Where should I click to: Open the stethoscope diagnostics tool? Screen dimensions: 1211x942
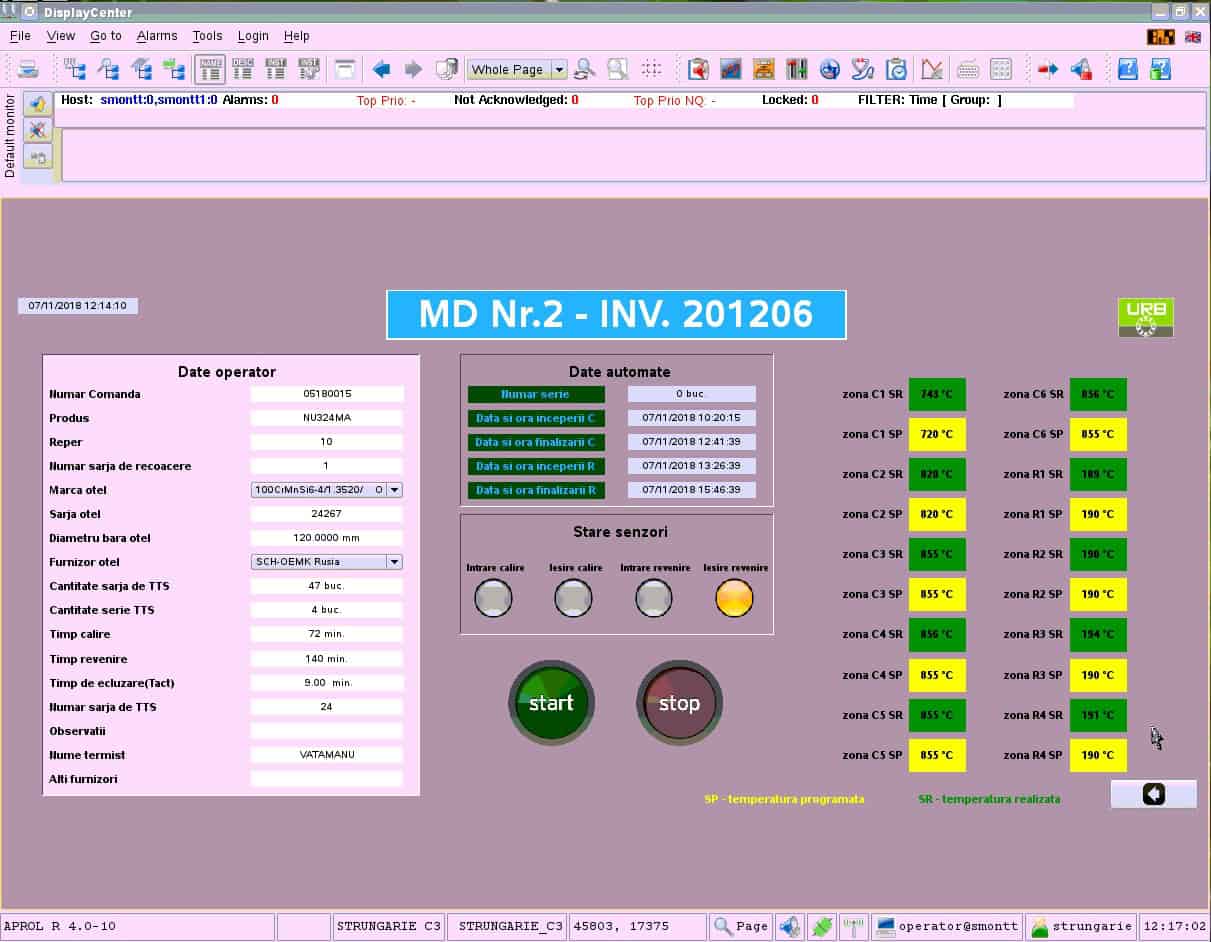tap(862, 69)
